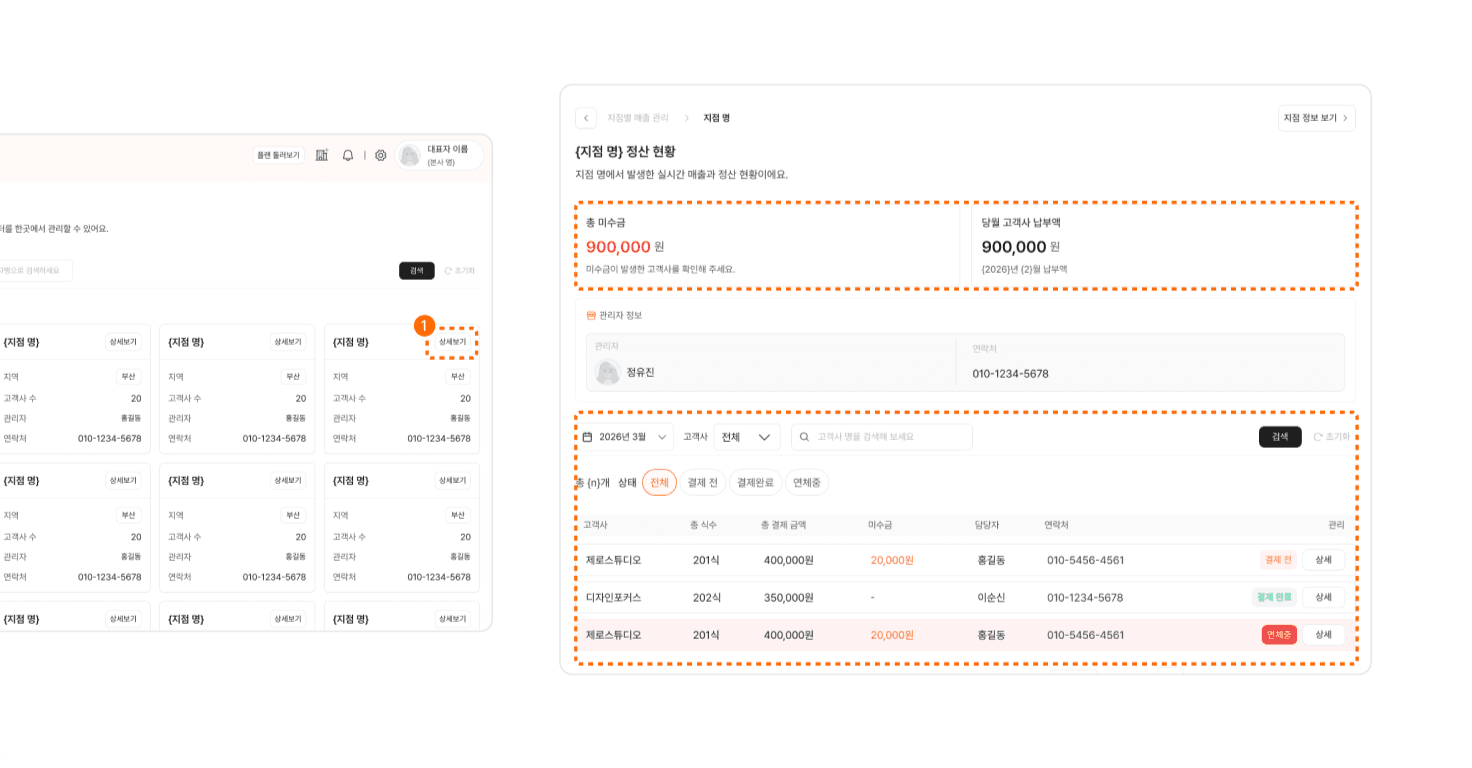The width and height of the screenshot is (1472, 768).
Task: Click 검색 in the branch list panel
Action: point(417,270)
